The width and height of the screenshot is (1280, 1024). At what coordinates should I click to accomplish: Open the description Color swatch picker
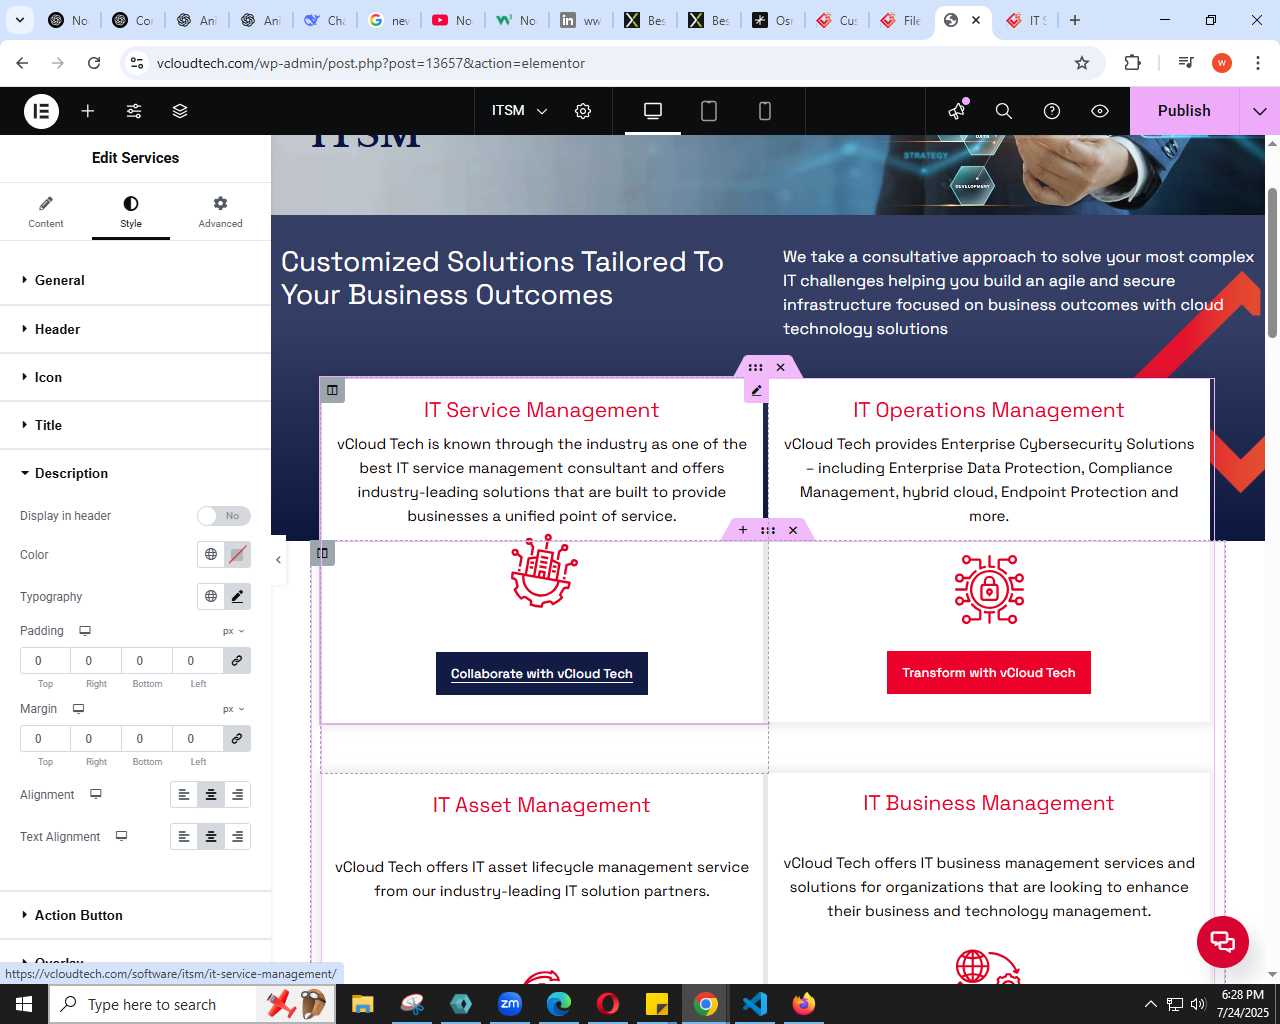[x=237, y=555]
